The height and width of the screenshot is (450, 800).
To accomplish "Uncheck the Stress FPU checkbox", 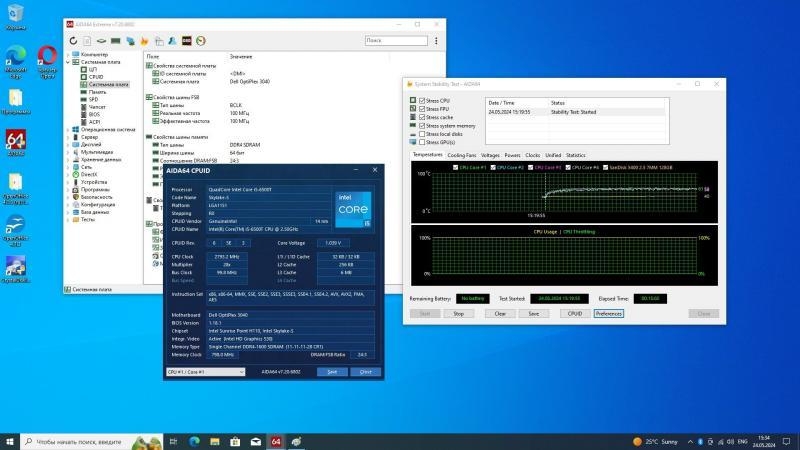I will pos(422,109).
